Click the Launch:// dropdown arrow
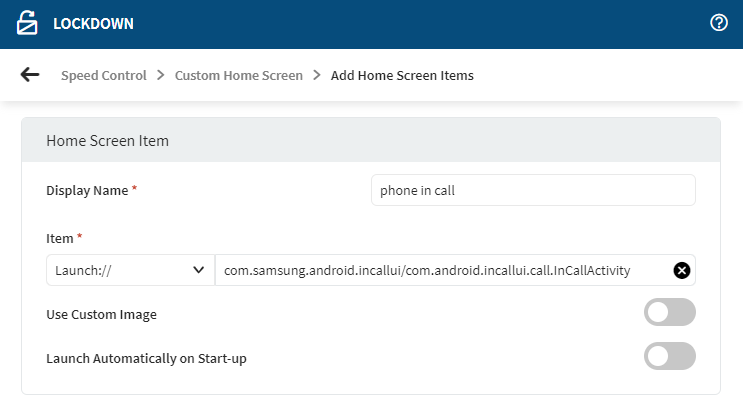Image resolution: width=743 pixels, height=415 pixels. [x=198, y=270]
